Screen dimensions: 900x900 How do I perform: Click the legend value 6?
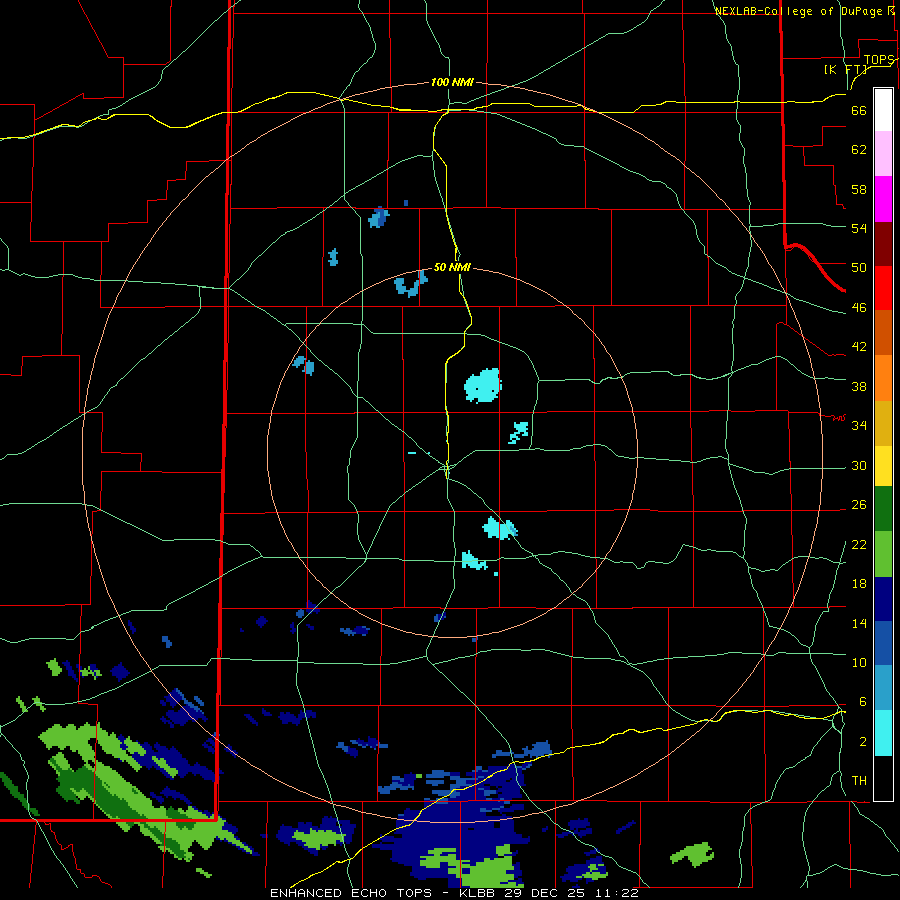click(x=862, y=702)
